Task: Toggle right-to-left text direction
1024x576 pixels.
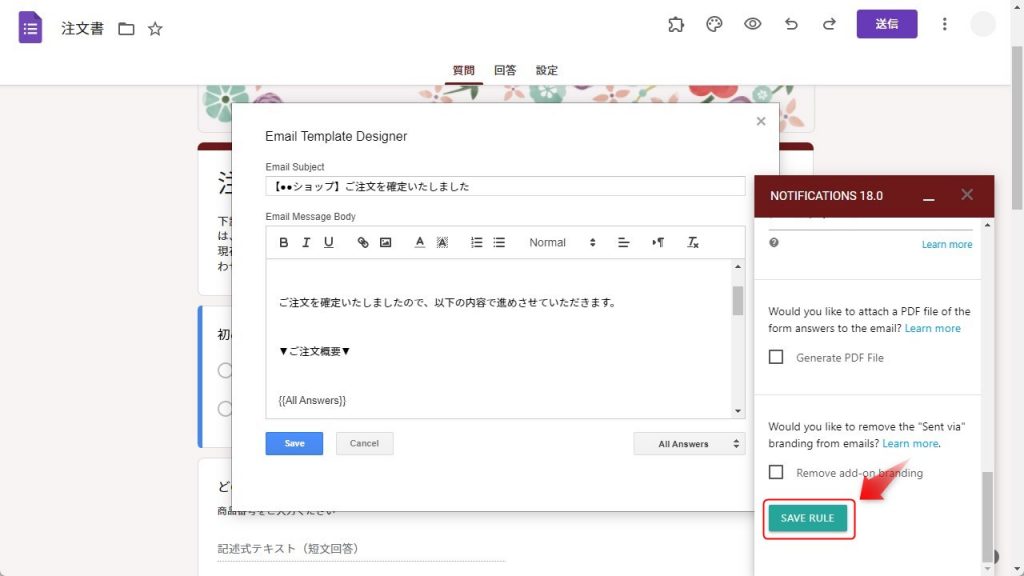Action: pyautogui.click(x=658, y=242)
